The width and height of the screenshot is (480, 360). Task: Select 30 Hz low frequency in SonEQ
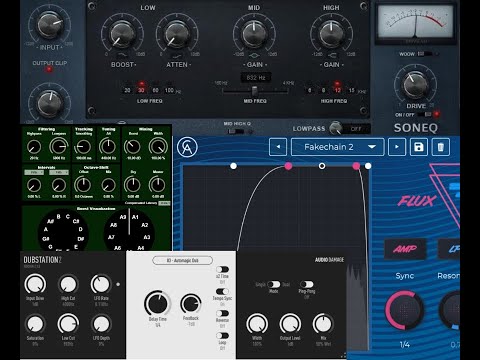tap(141, 90)
